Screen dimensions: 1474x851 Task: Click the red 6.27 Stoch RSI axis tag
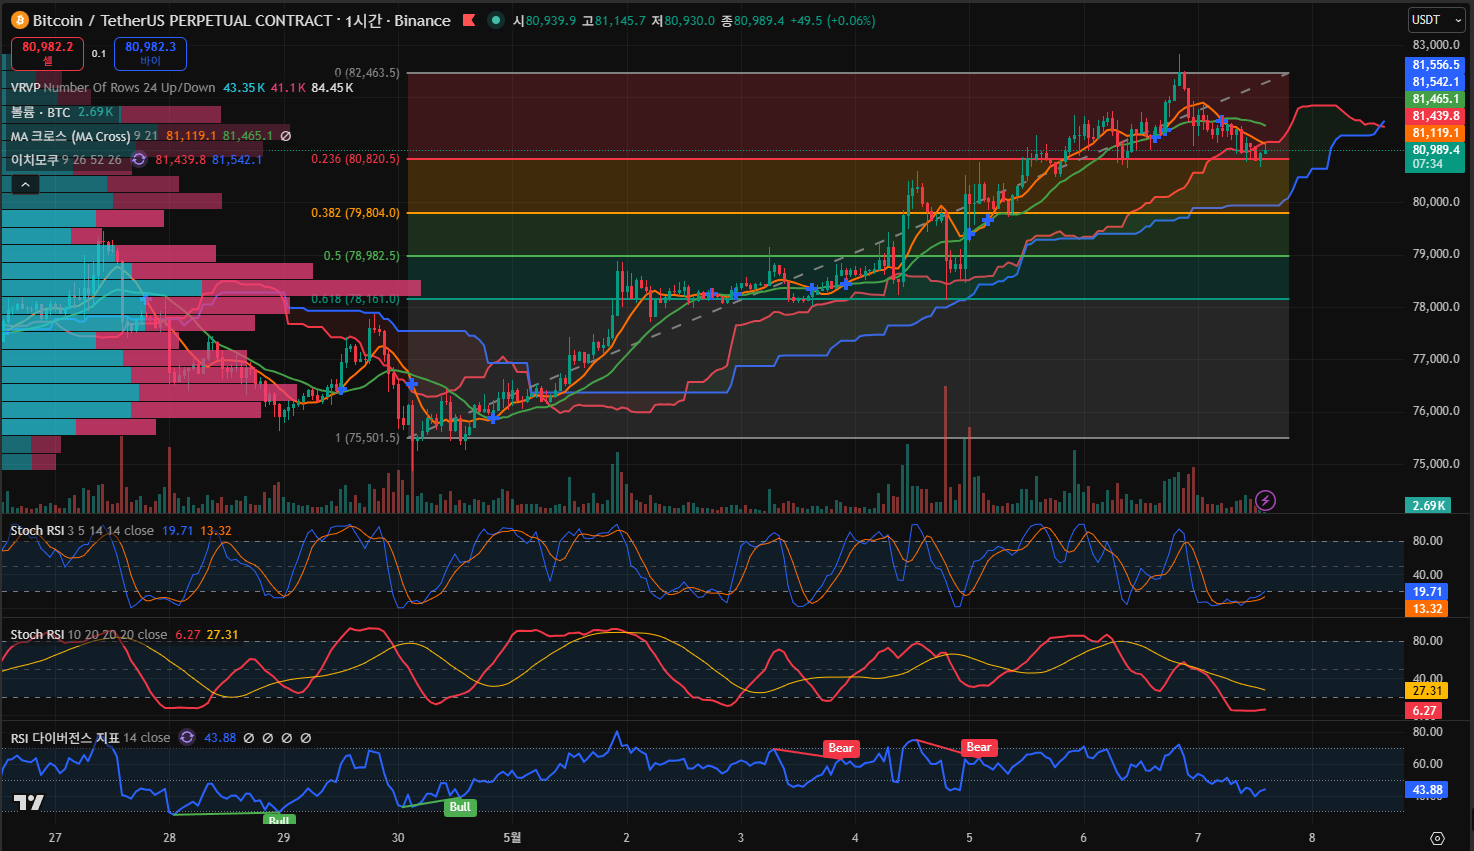tap(1424, 711)
